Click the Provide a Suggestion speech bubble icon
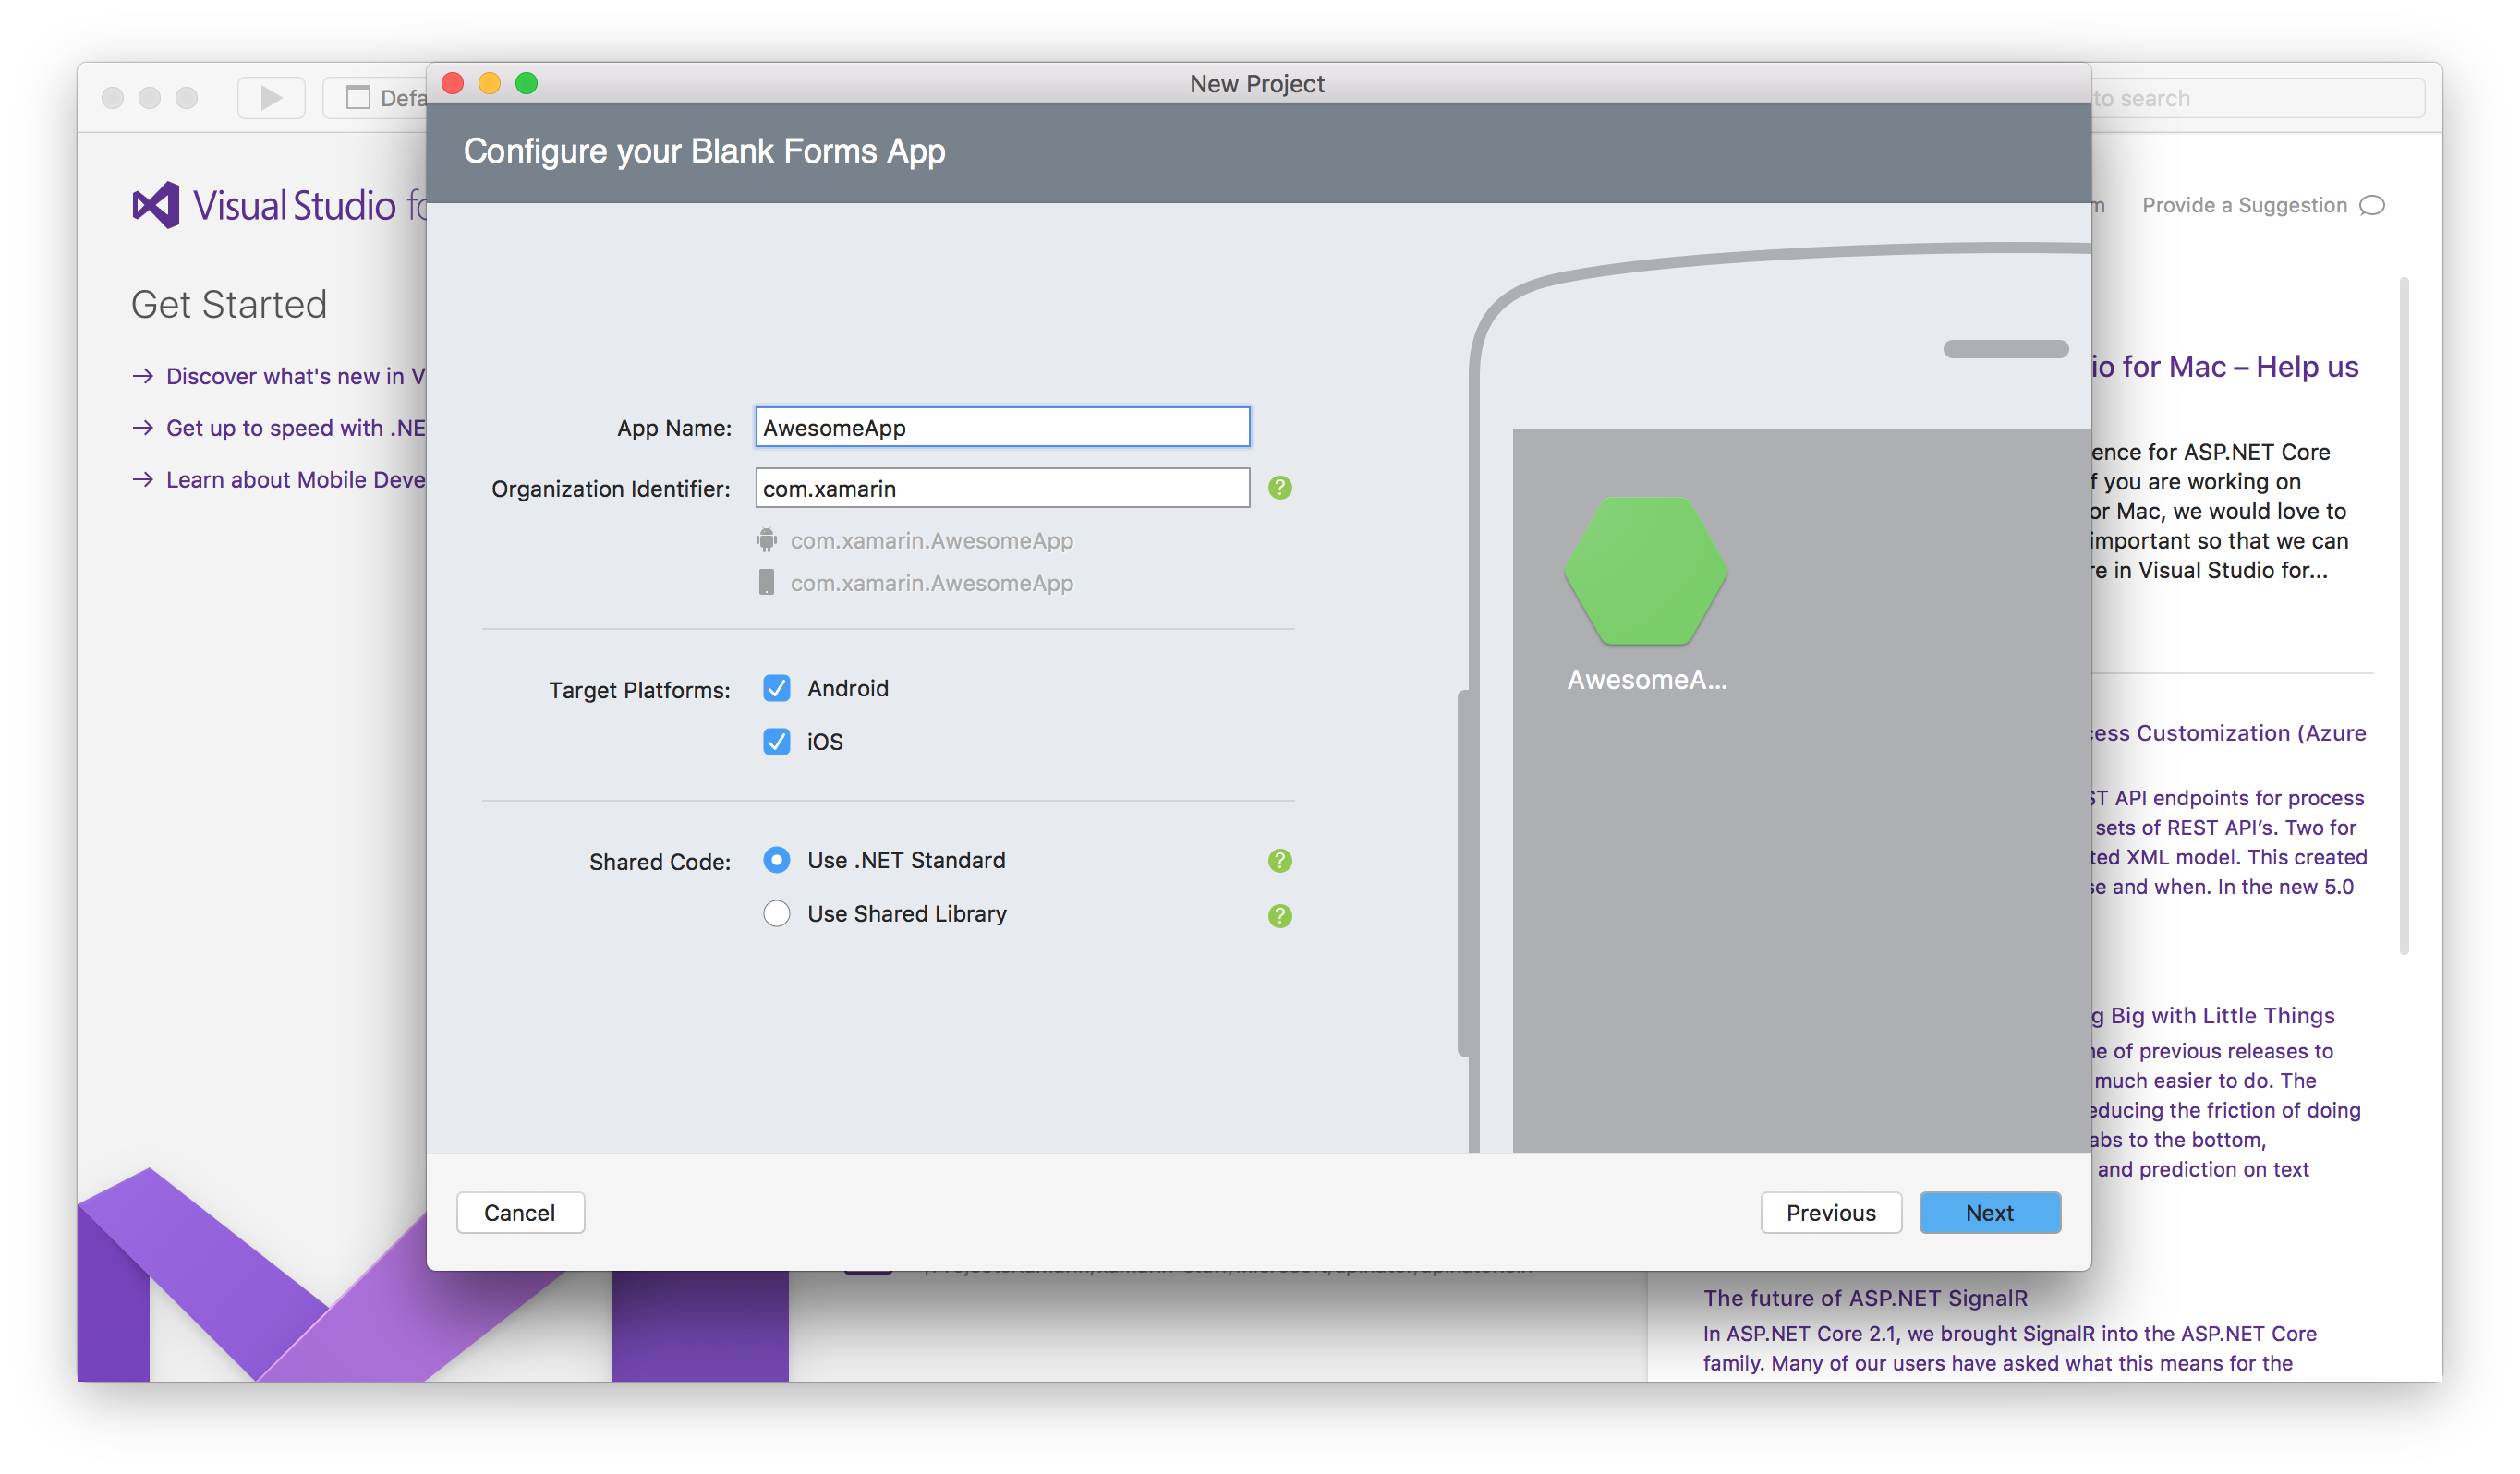The image size is (2520, 1474). (x=2372, y=206)
